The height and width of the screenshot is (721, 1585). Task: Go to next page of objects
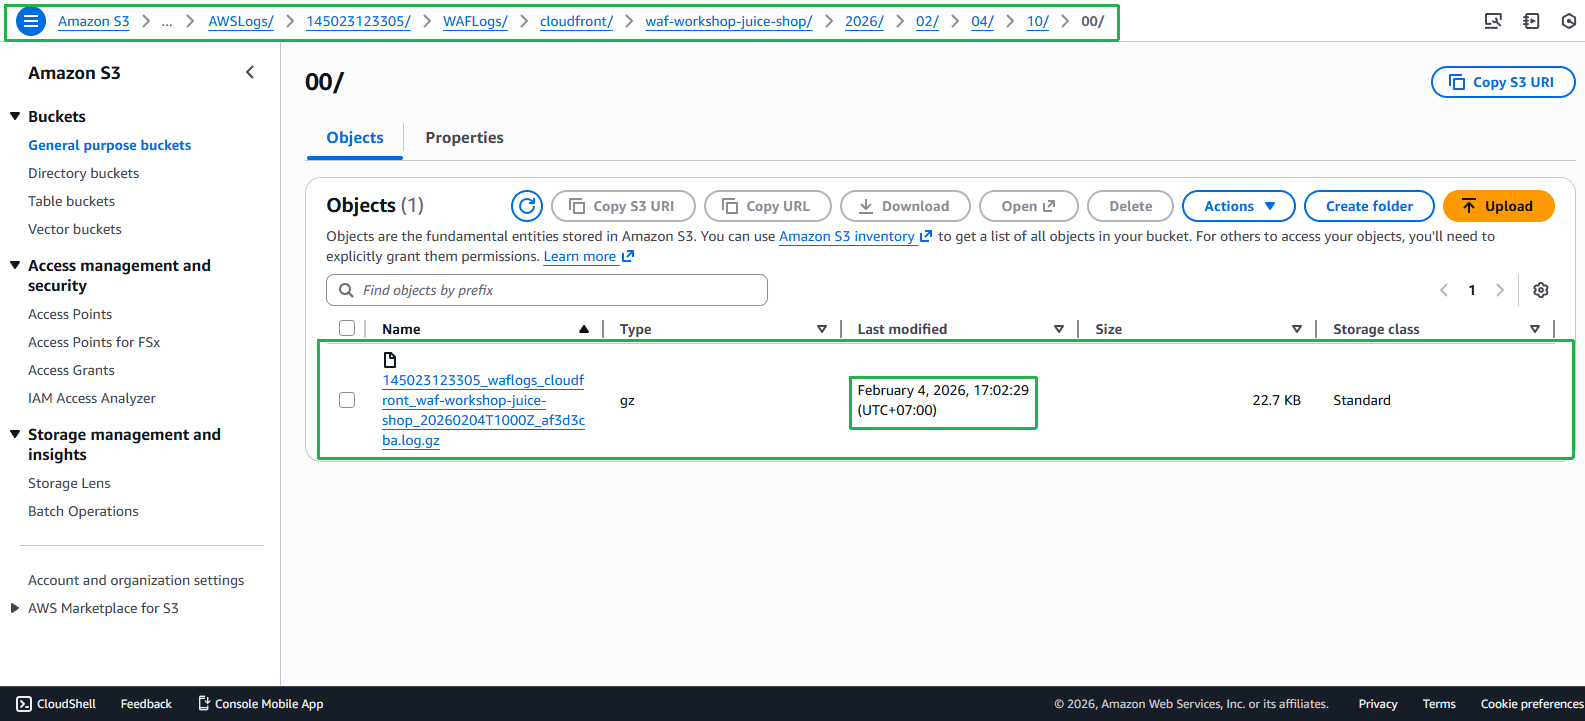[1500, 290]
